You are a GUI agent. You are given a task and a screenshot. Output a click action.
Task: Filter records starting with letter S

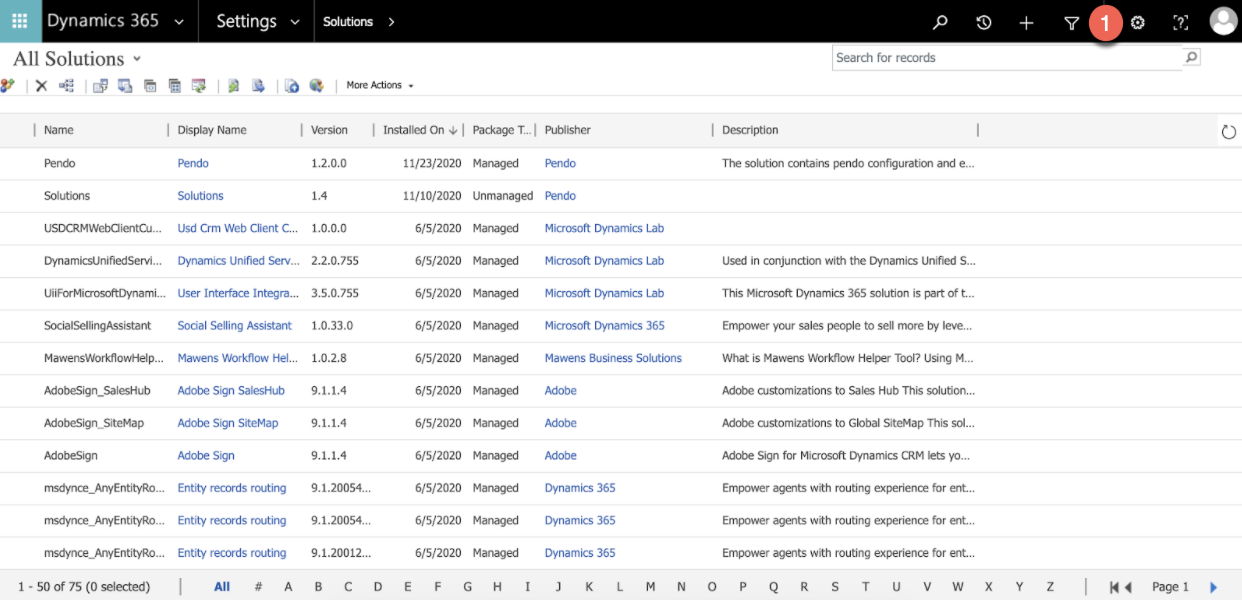click(834, 587)
